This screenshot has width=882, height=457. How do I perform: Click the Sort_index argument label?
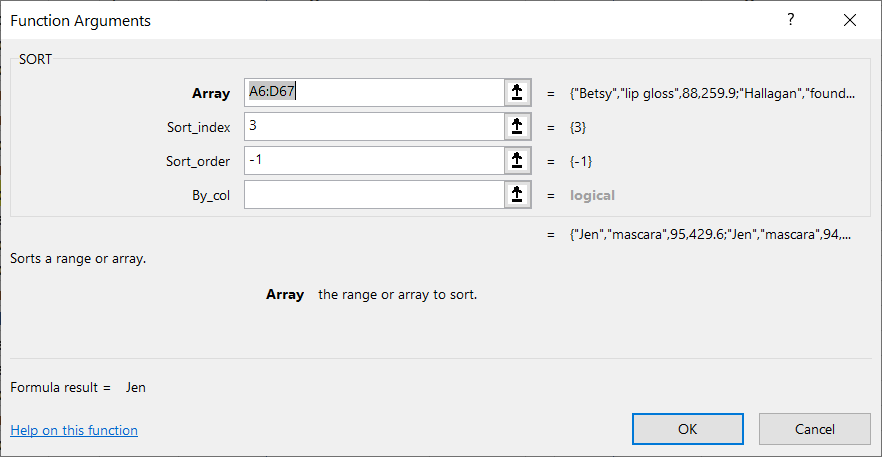(198, 128)
